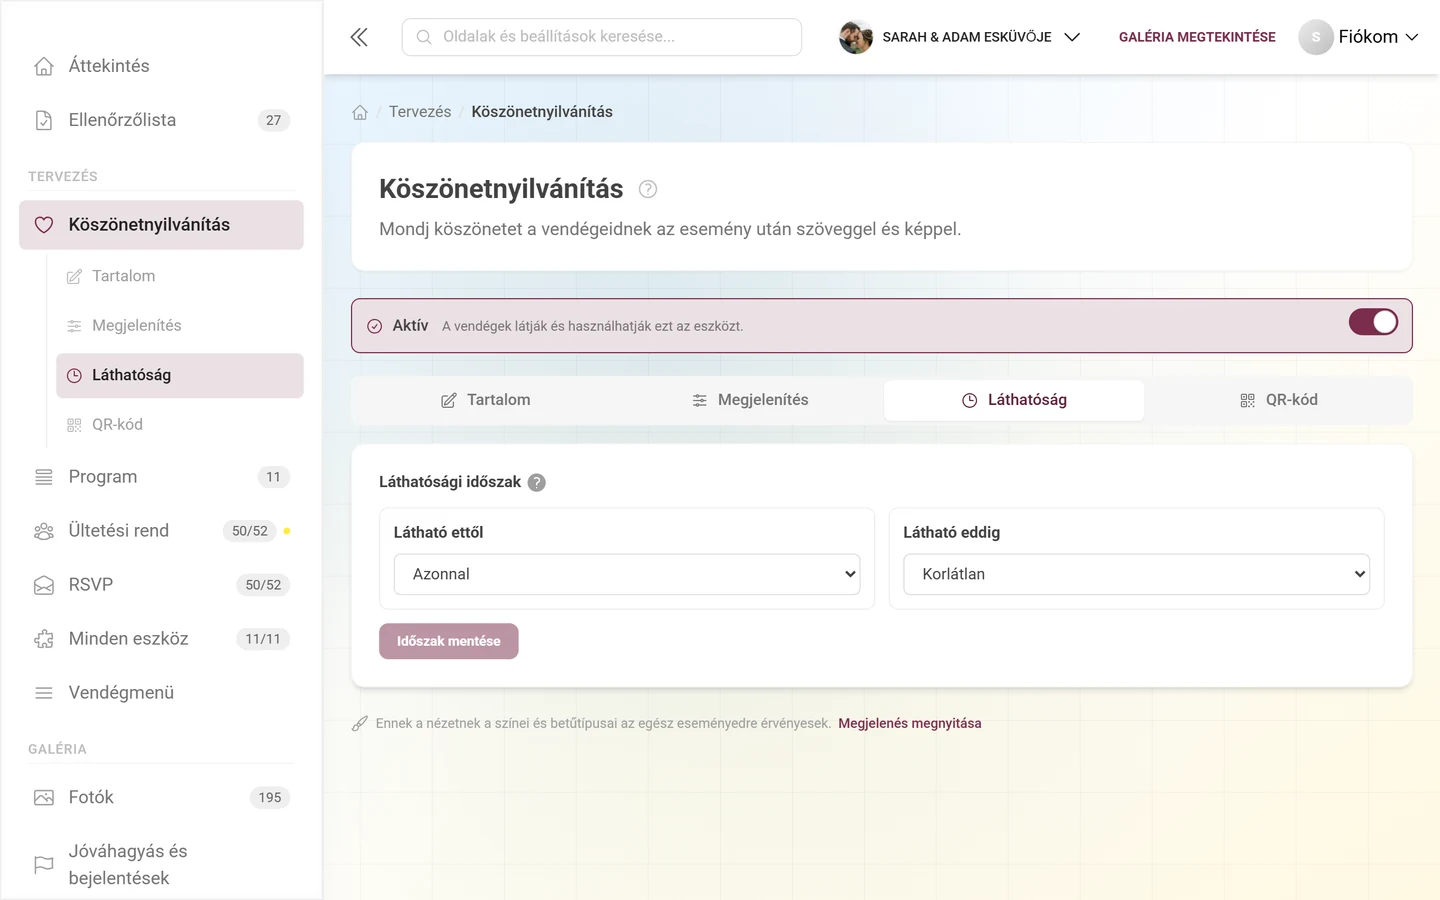Image resolution: width=1440 pixels, height=900 pixels.
Task: Open Megjelenítés in sidebar submenu
Action: pos(180,326)
